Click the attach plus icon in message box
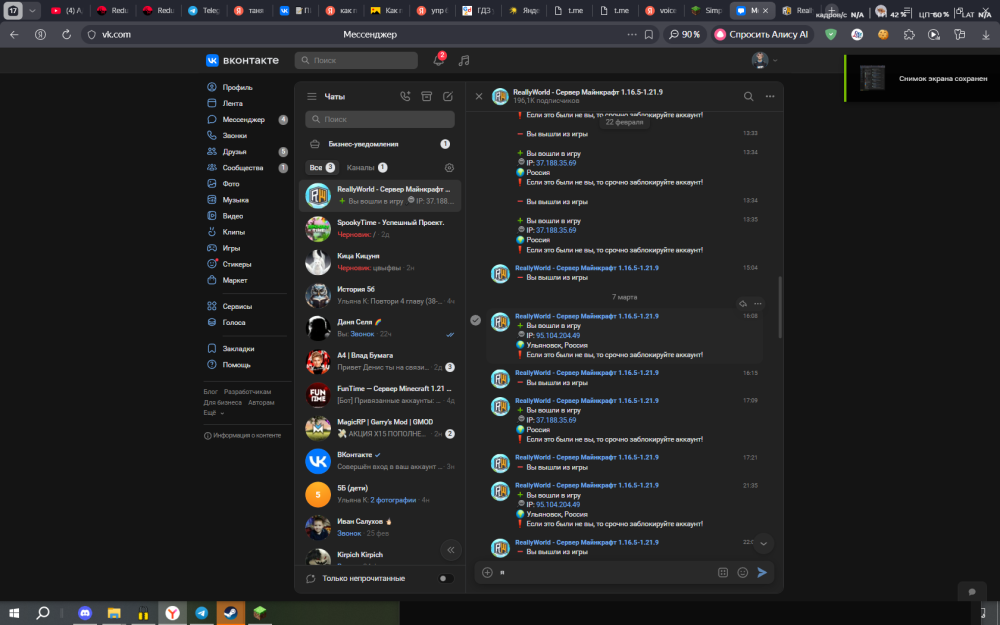 [x=487, y=573]
